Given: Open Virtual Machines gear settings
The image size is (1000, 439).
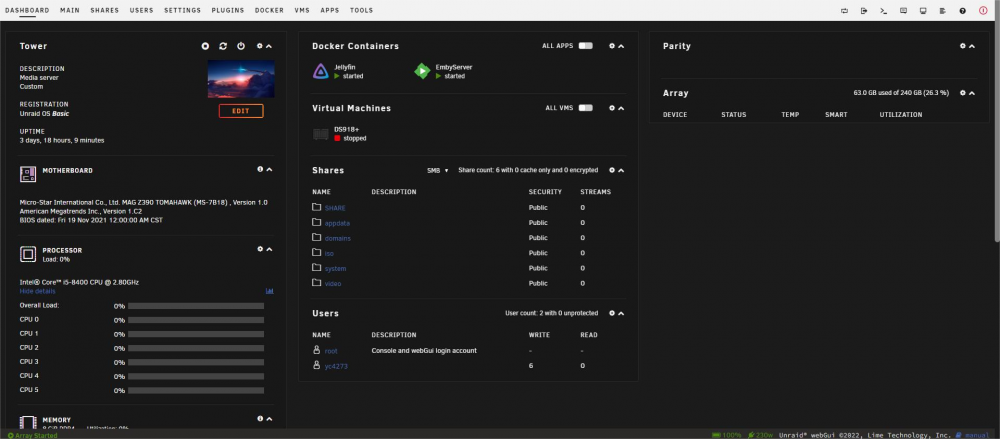Looking at the screenshot, I should [x=612, y=108].
